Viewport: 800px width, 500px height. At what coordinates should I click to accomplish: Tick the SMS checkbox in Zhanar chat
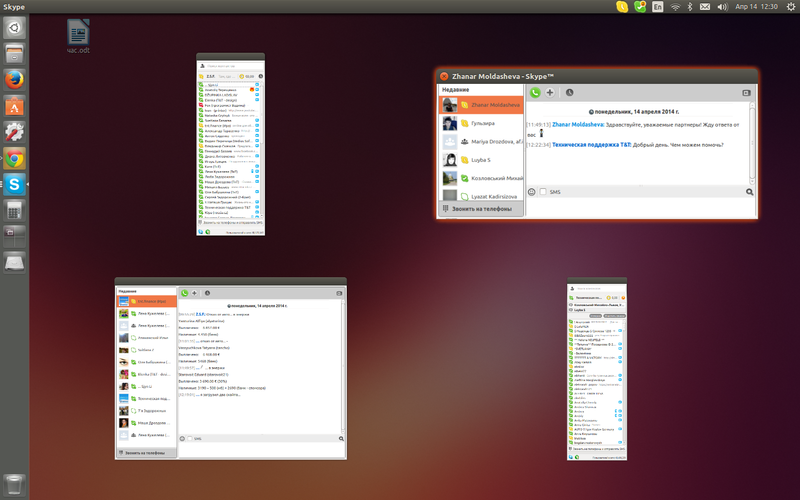tap(543, 192)
